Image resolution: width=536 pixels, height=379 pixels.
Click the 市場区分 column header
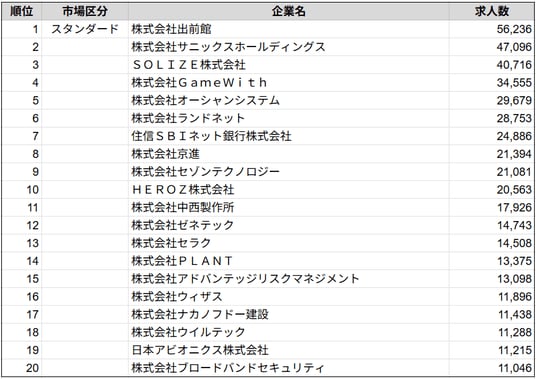pyautogui.click(x=85, y=12)
